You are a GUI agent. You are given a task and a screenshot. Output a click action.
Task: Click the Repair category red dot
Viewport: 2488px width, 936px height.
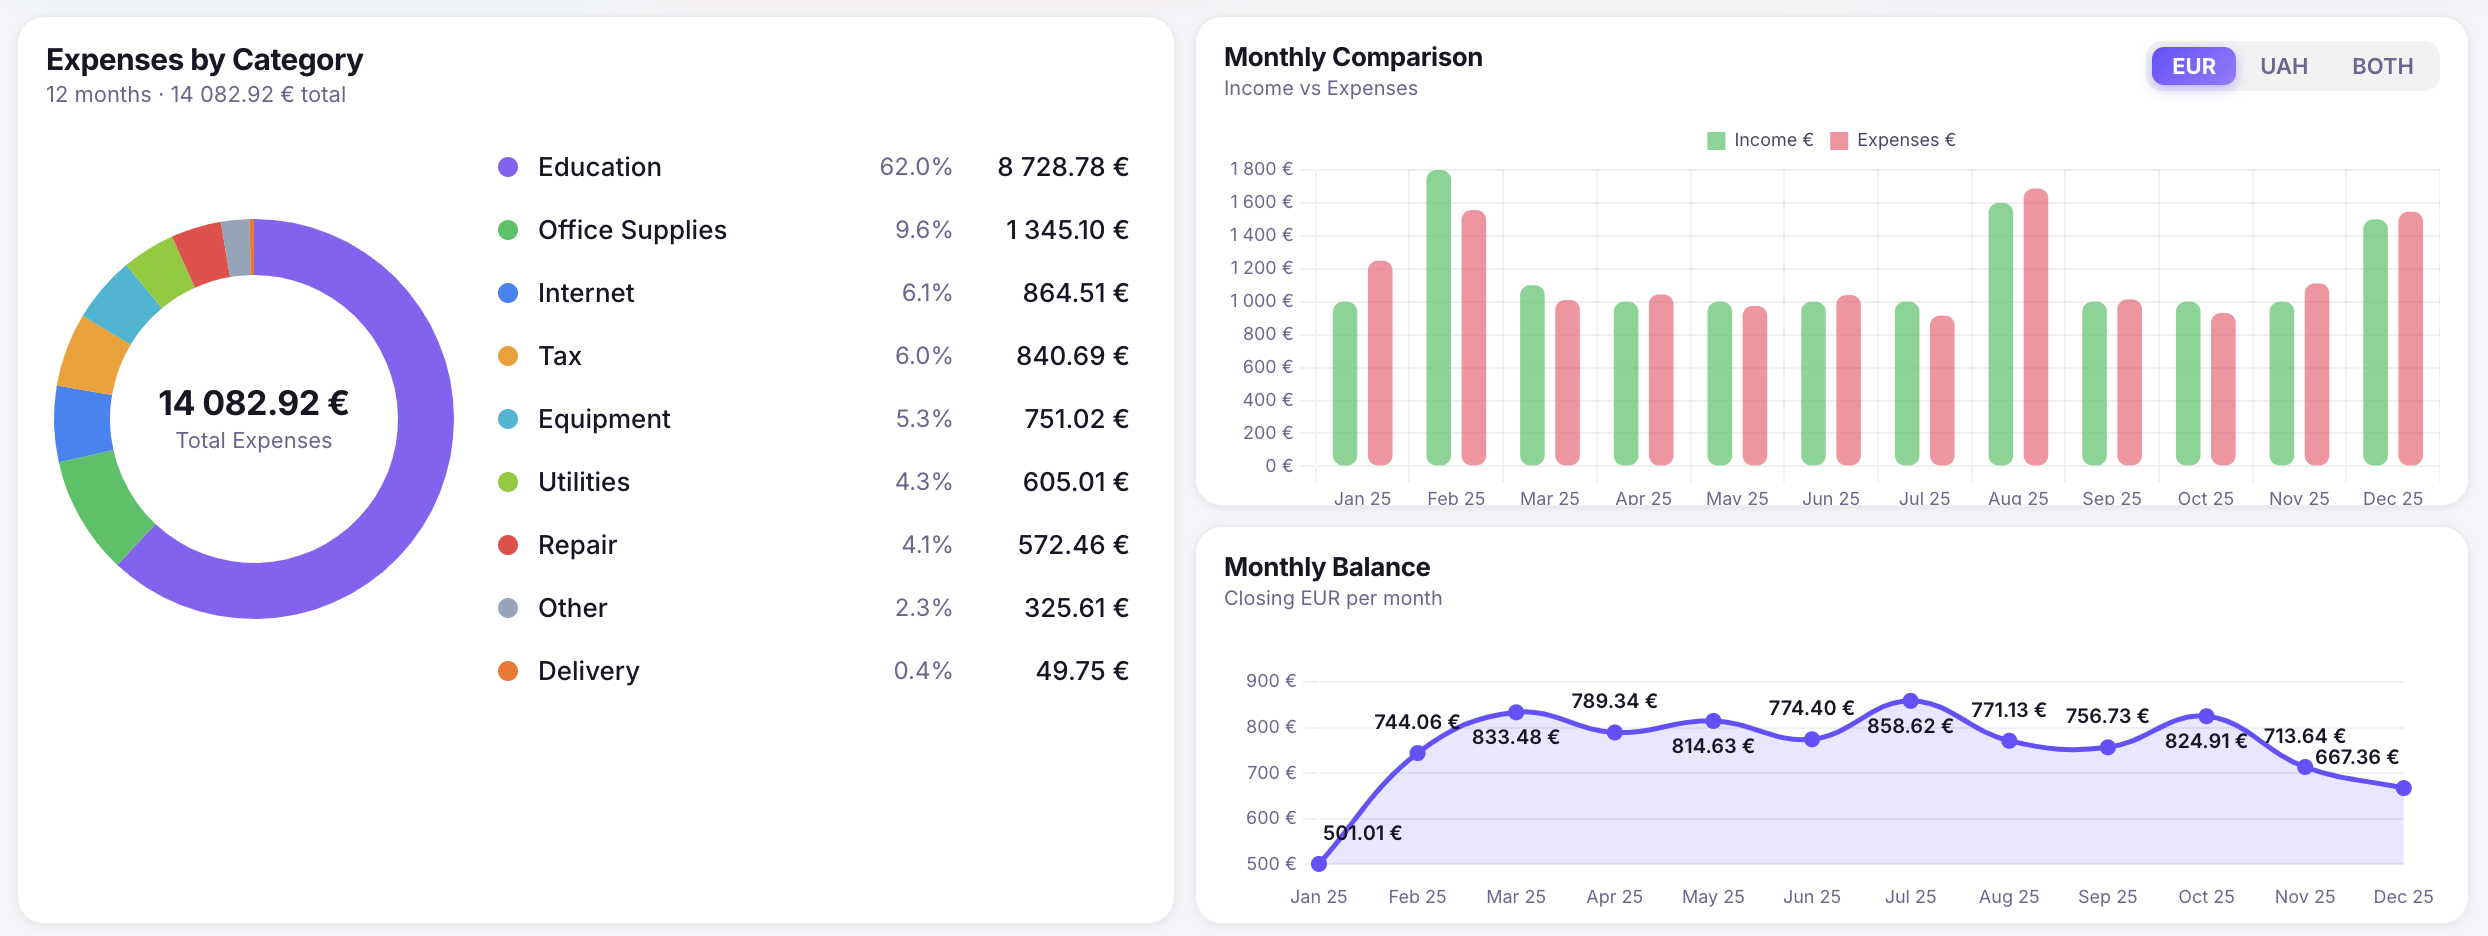[x=508, y=545]
